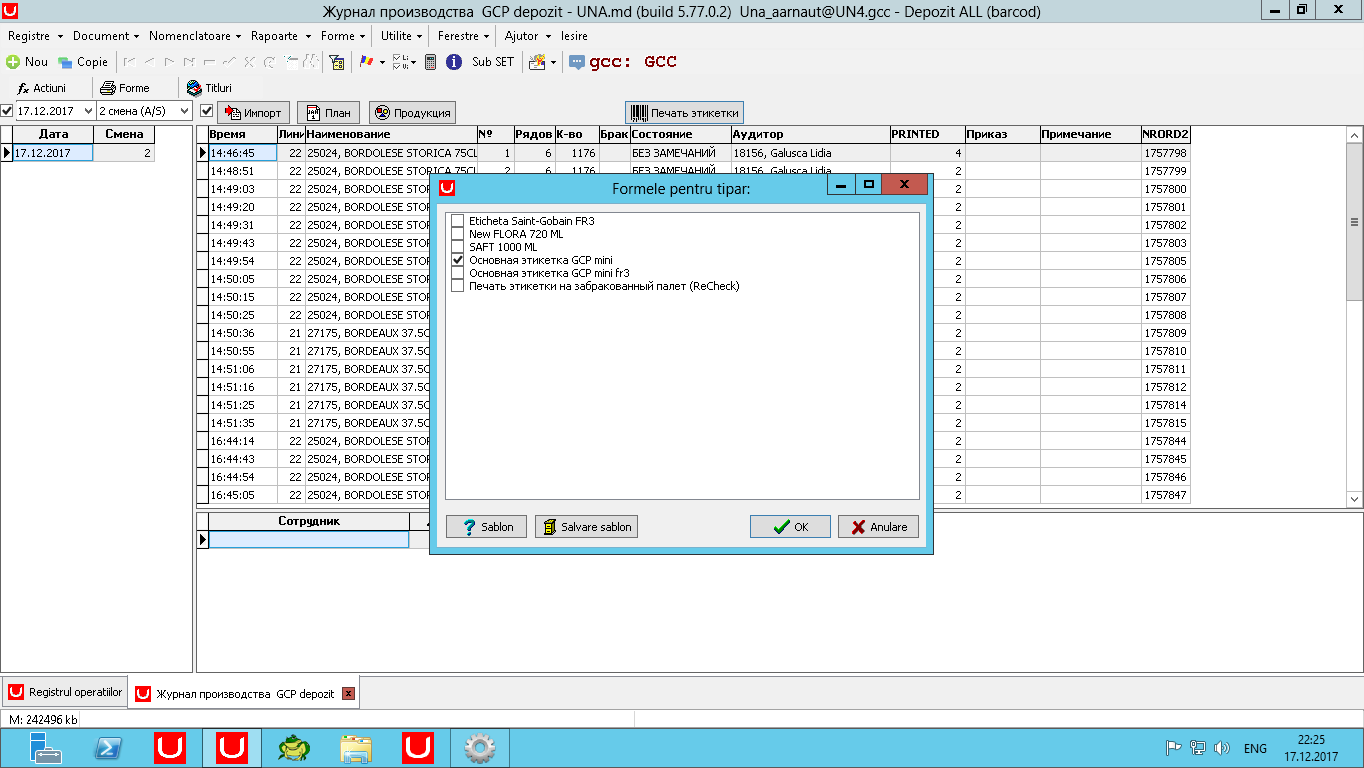Viewport: 1364px width, 768px height.
Task: Click the Copie (copy) toolbar icon
Action: (65, 62)
